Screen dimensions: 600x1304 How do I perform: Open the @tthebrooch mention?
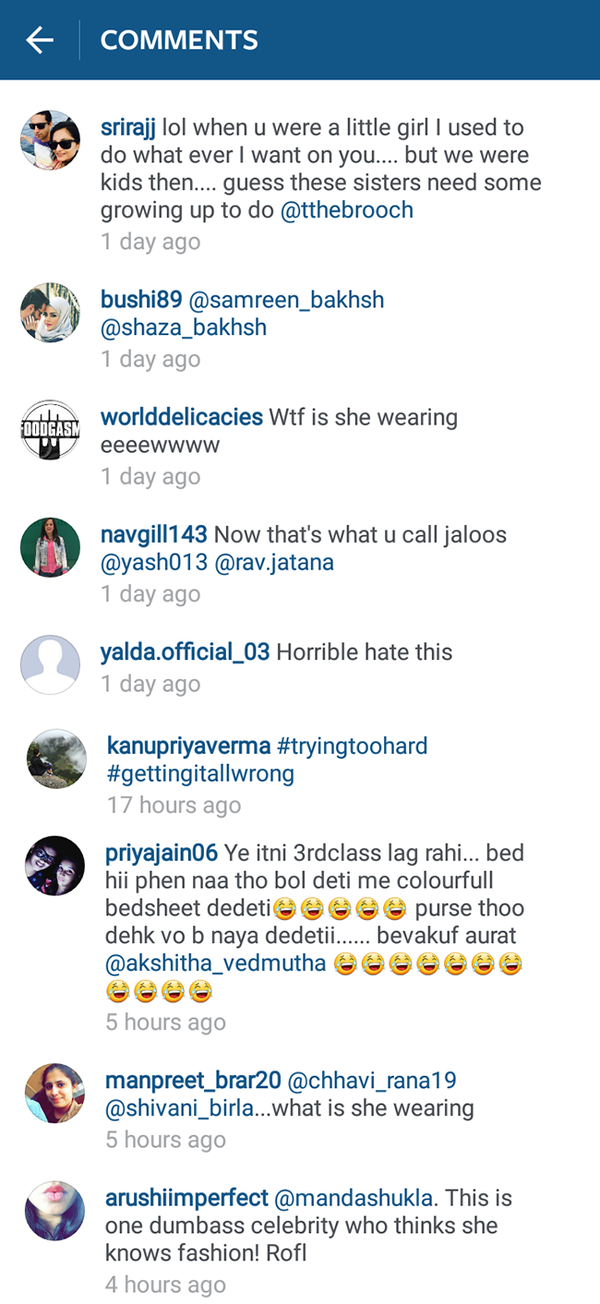click(x=346, y=211)
